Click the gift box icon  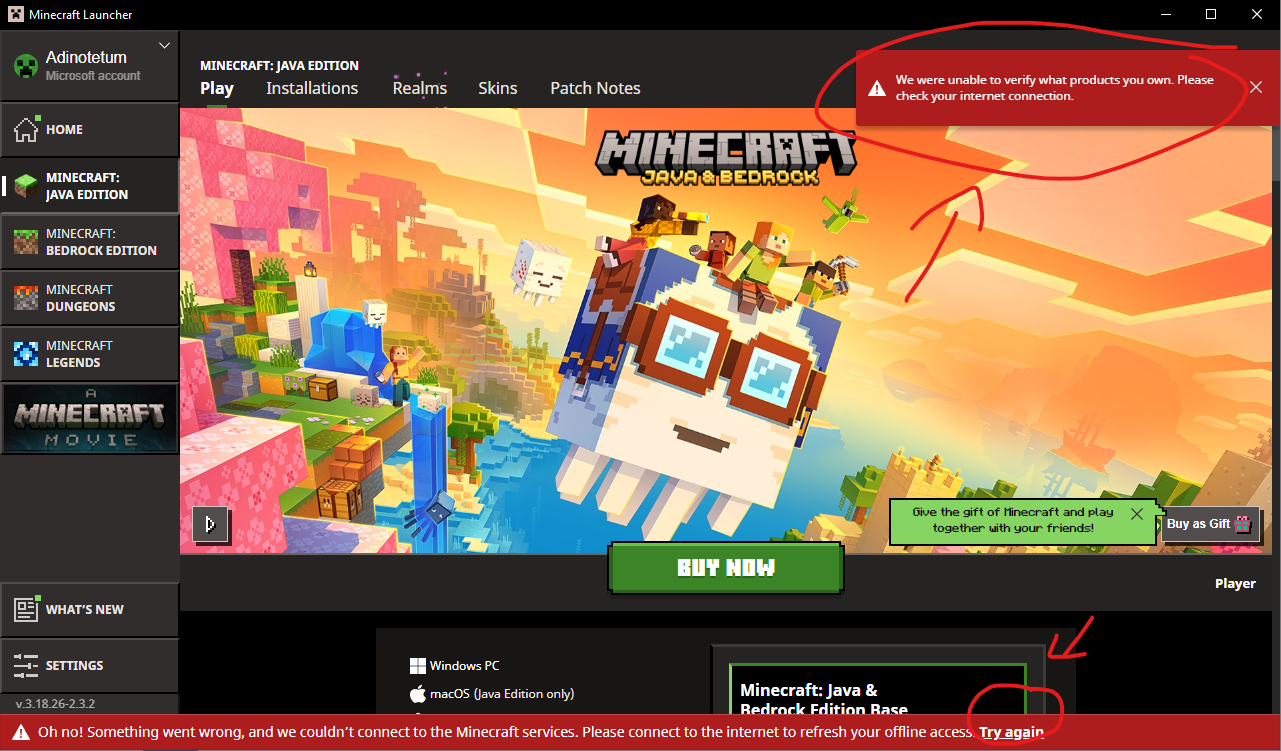coord(1243,523)
